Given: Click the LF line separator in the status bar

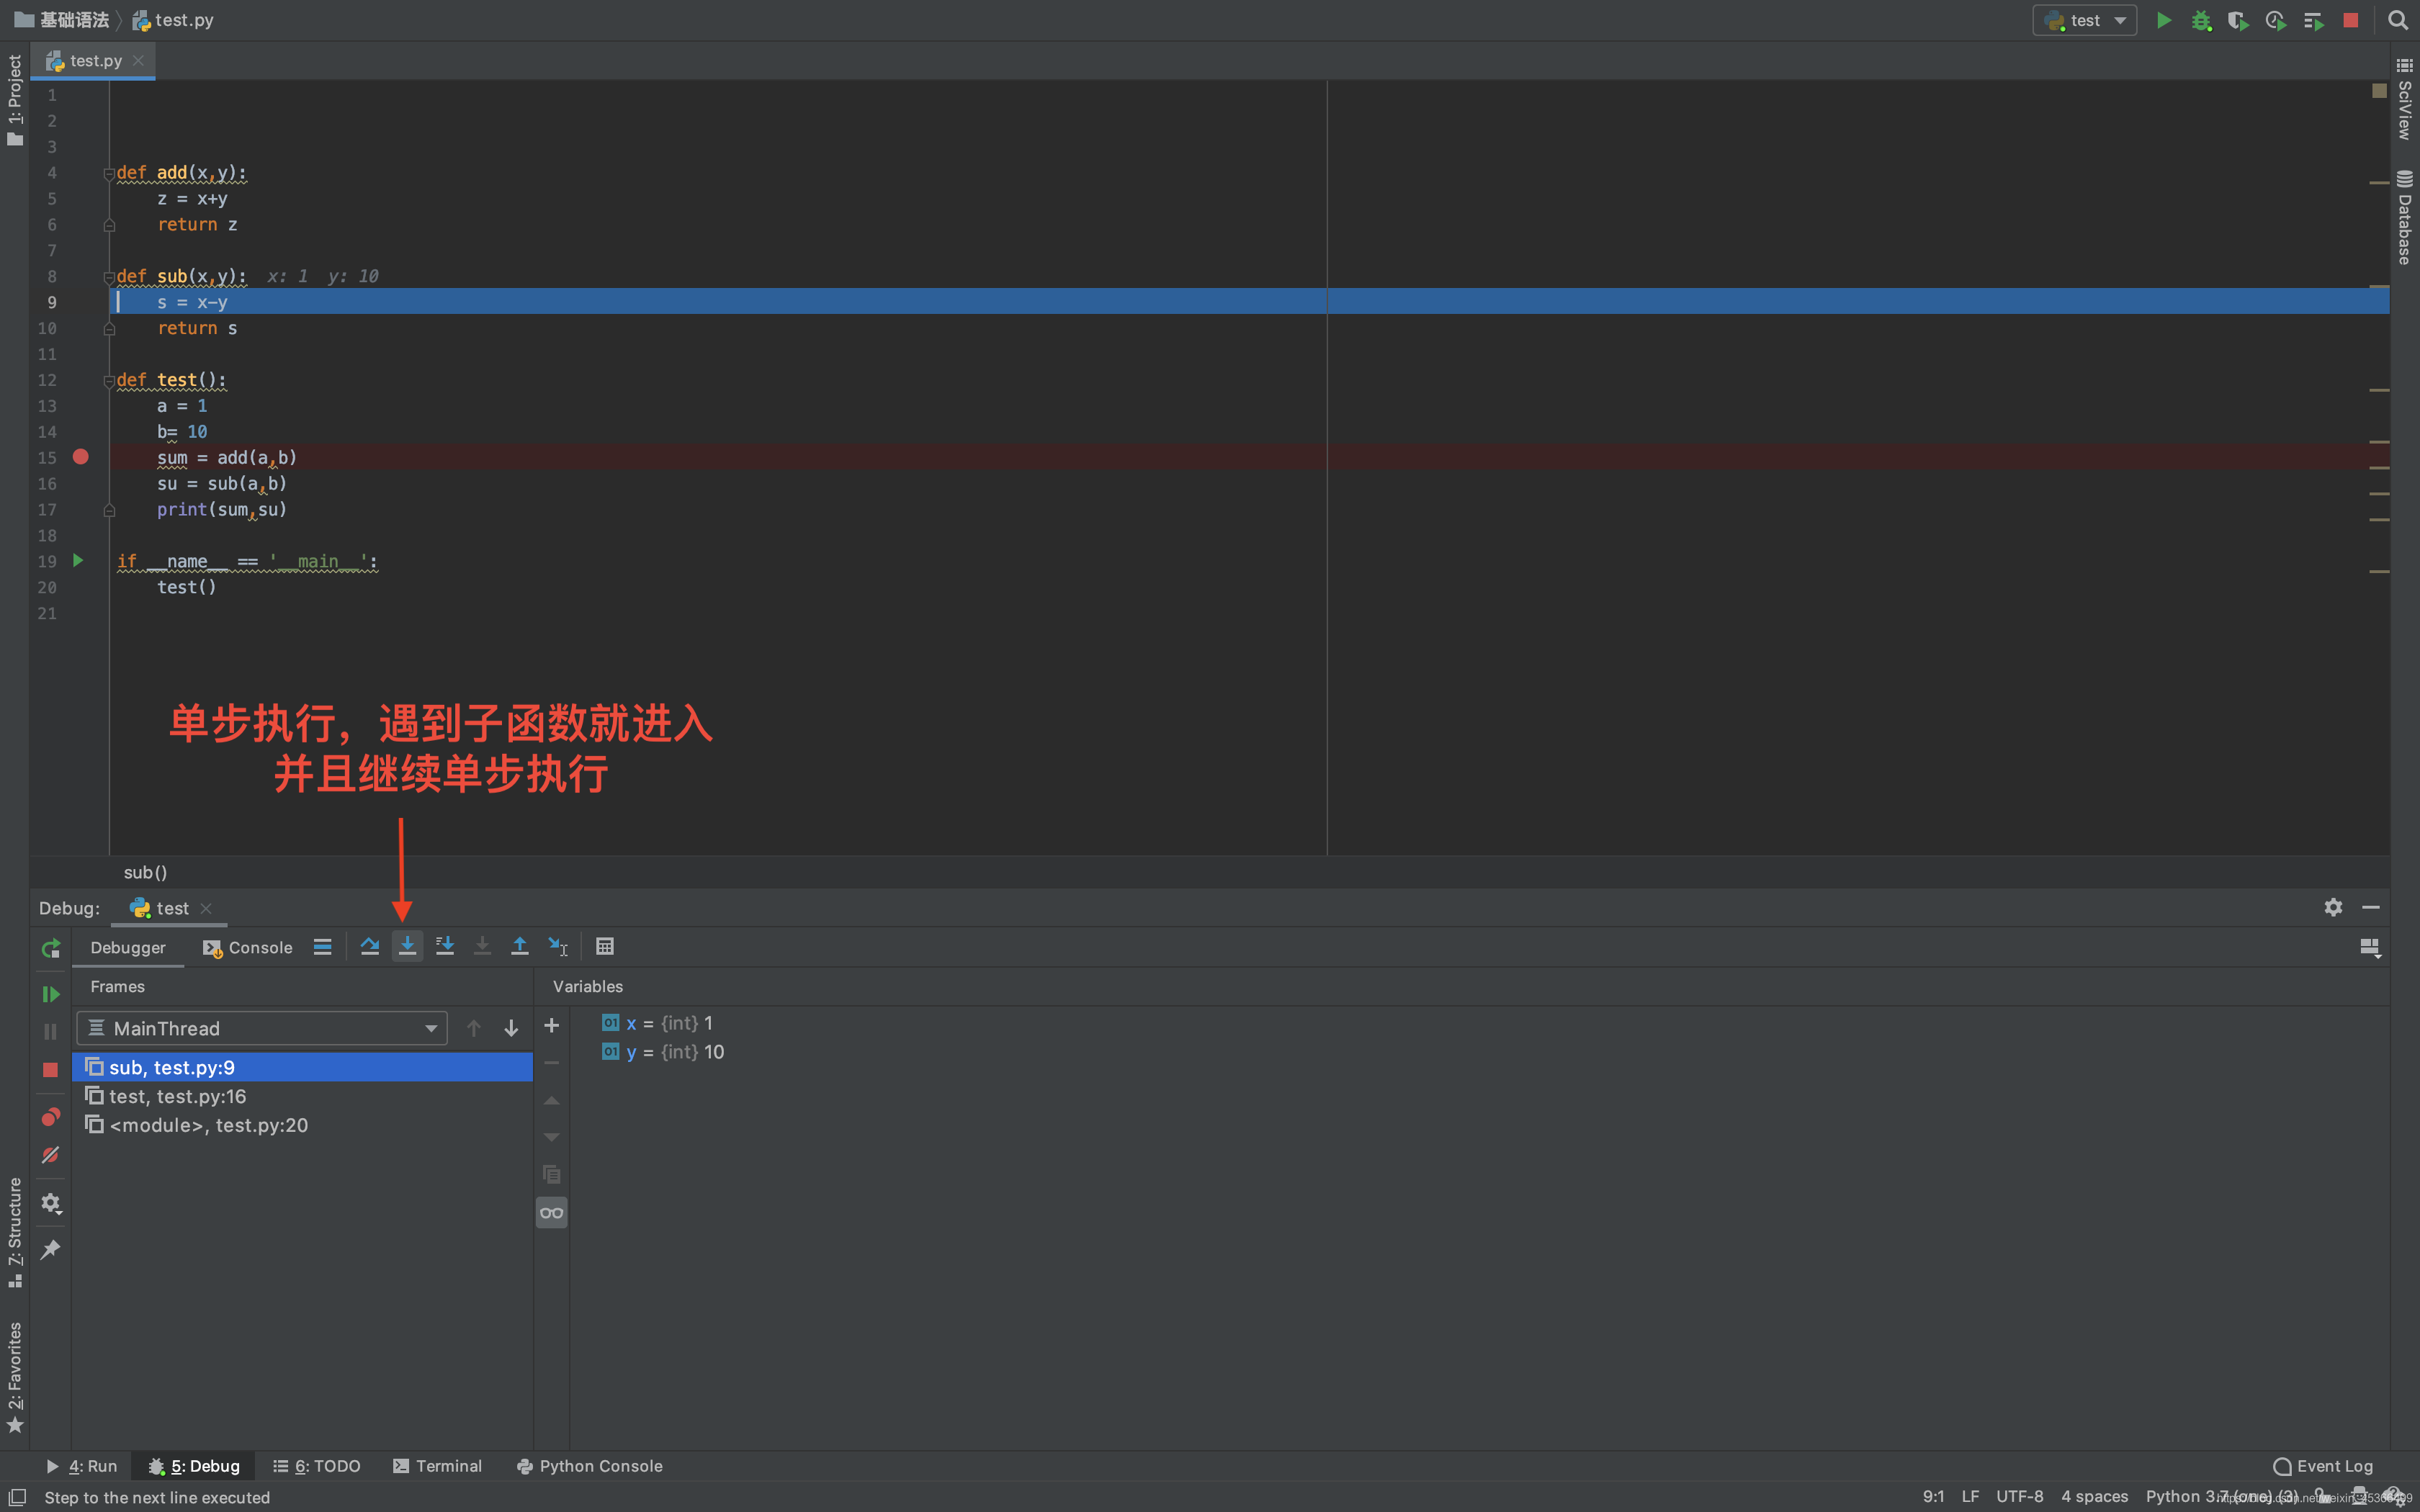Looking at the screenshot, I should [x=1970, y=1496].
